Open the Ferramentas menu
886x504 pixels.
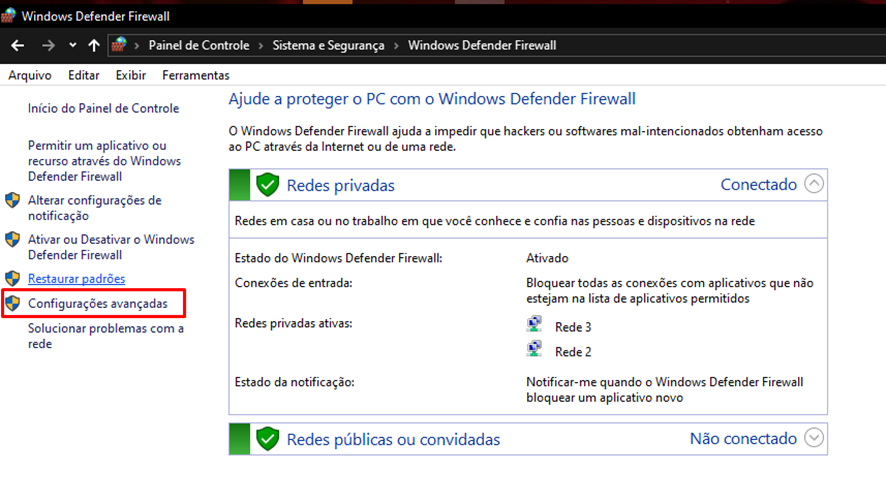click(196, 75)
